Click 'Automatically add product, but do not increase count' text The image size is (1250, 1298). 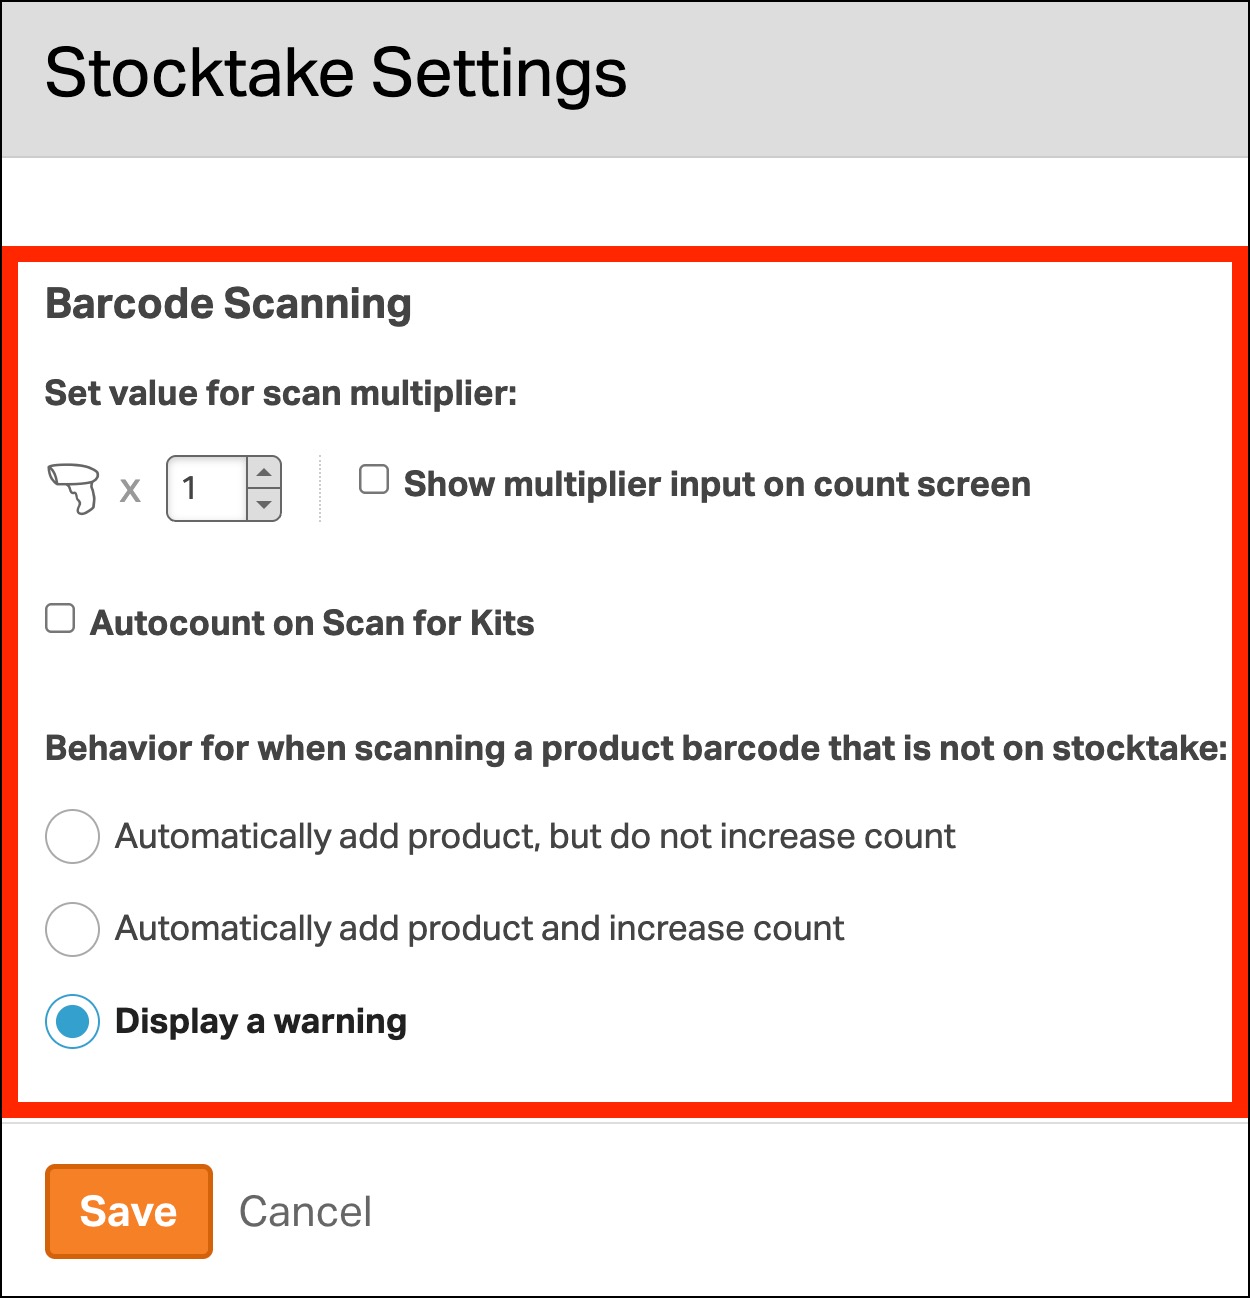[x=535, y=836]
